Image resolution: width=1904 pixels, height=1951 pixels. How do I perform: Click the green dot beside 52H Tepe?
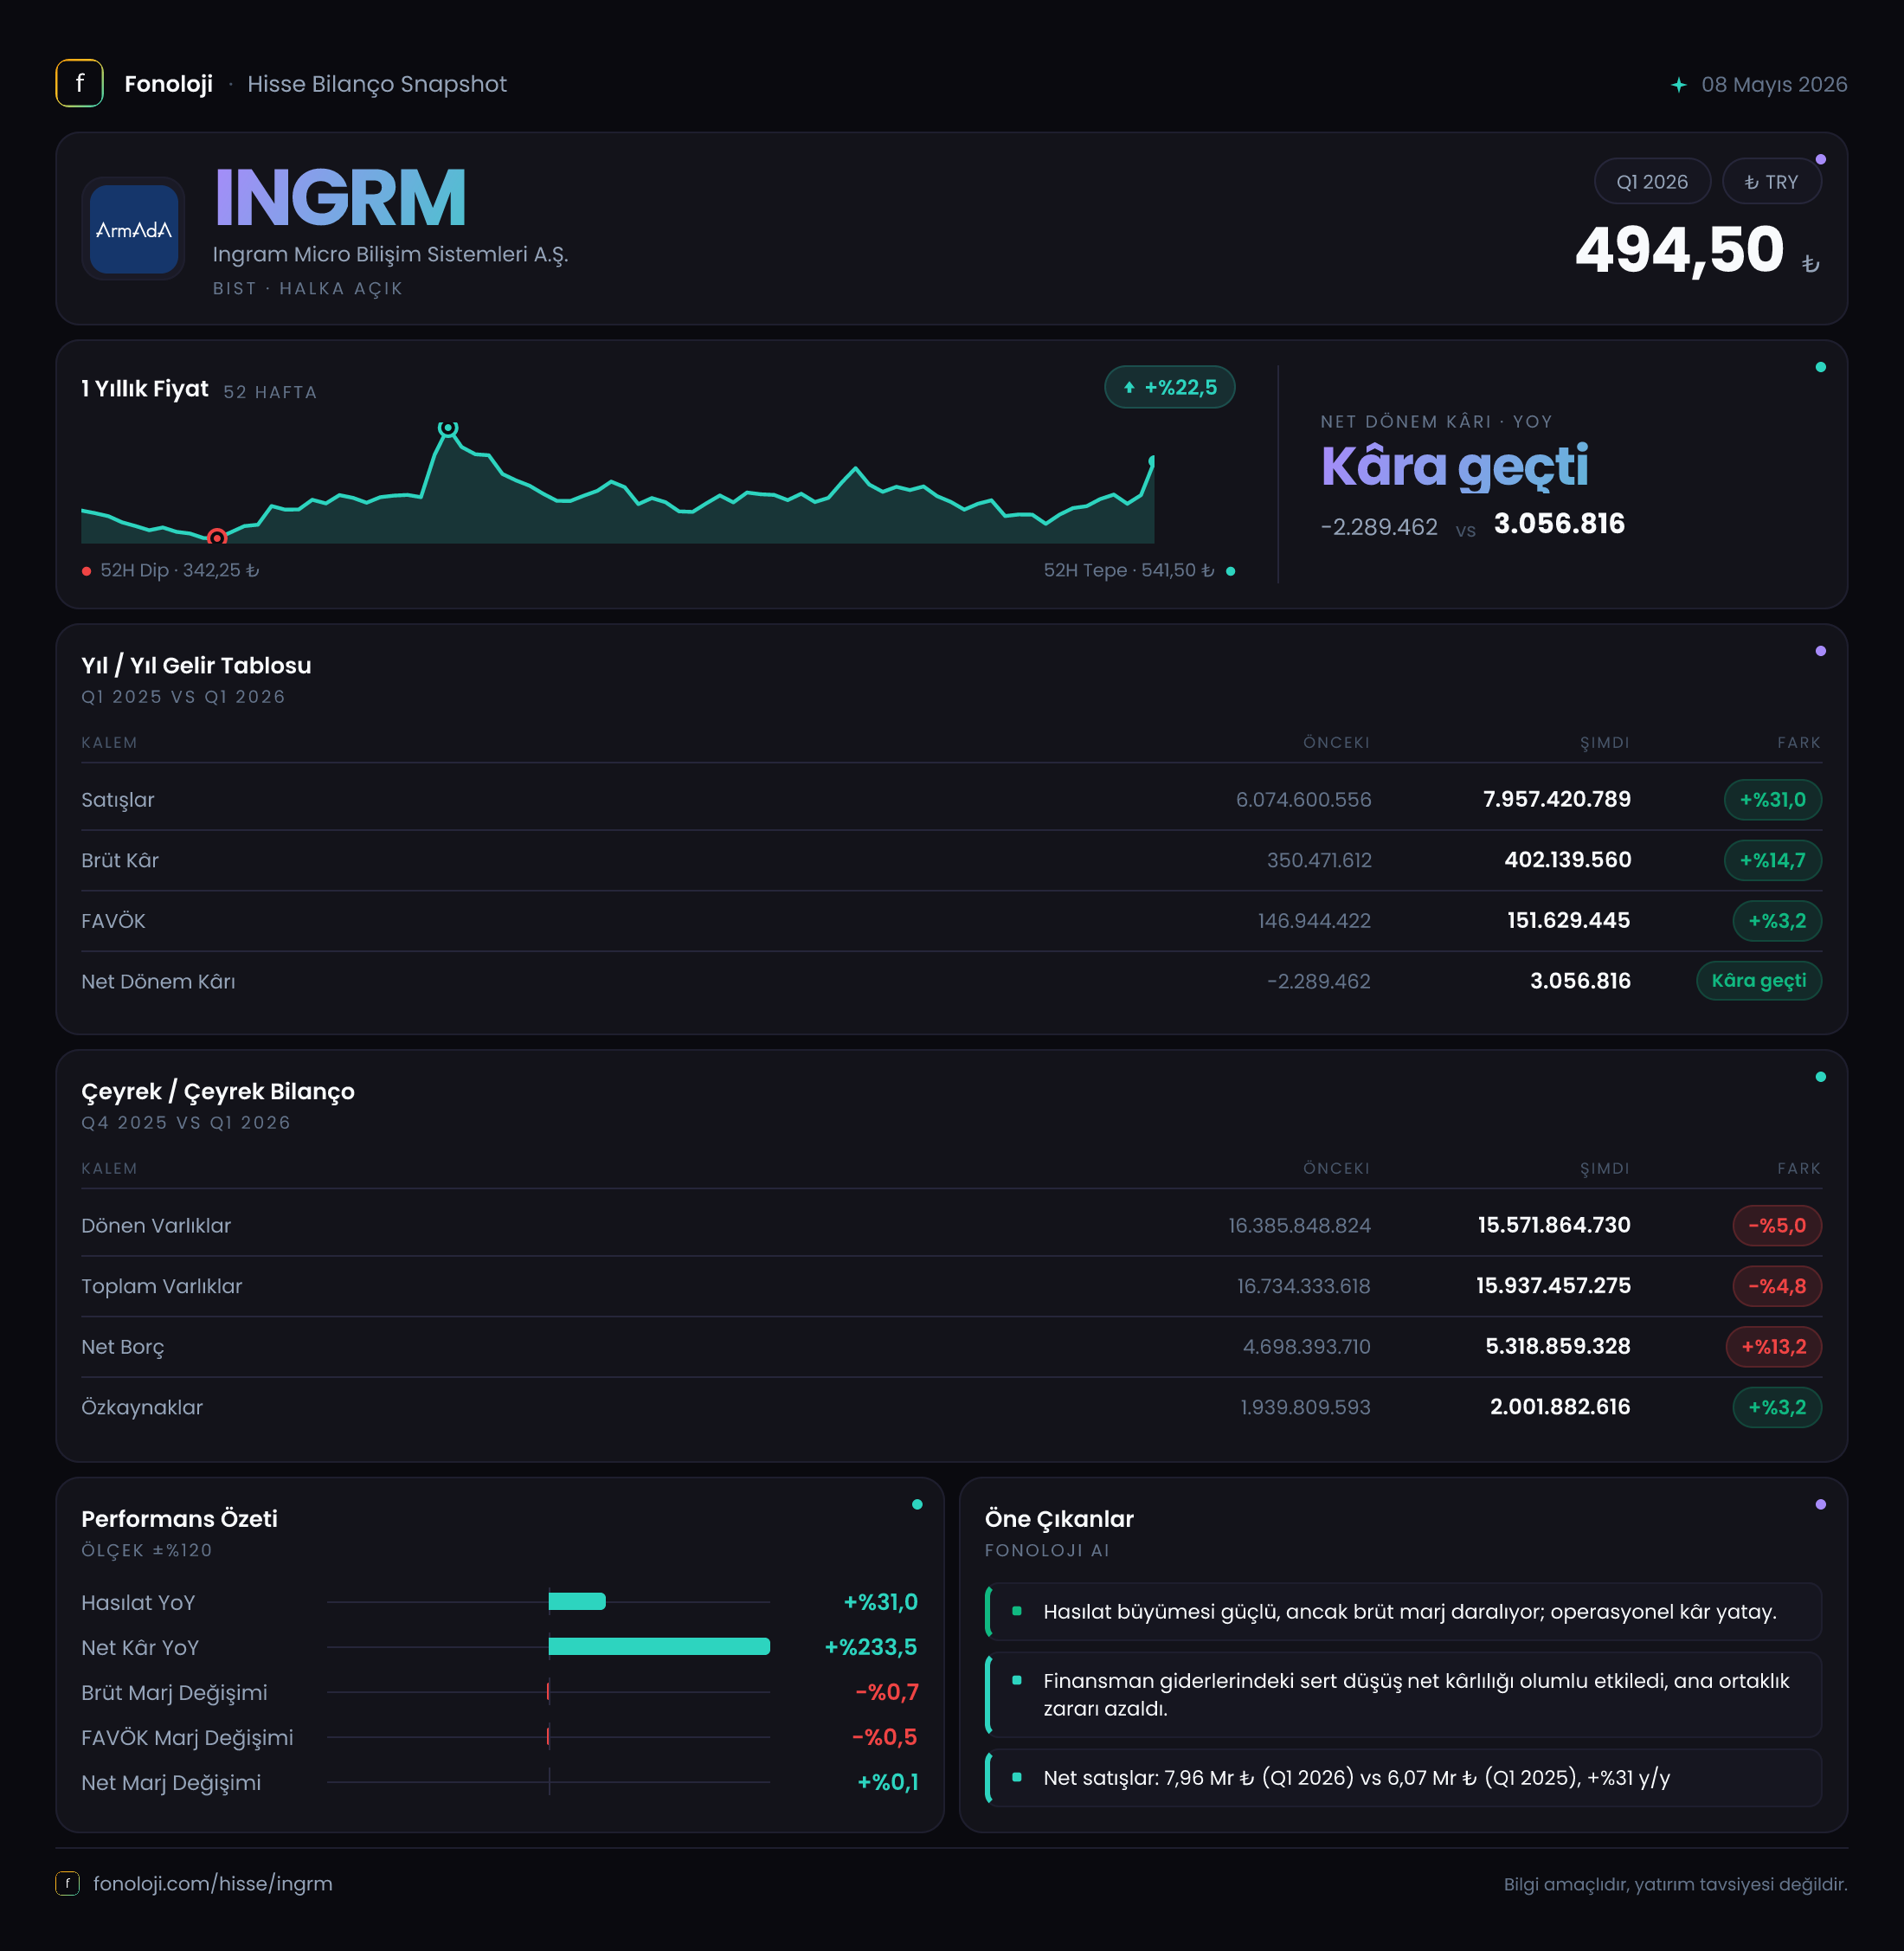pos(1230,571)
